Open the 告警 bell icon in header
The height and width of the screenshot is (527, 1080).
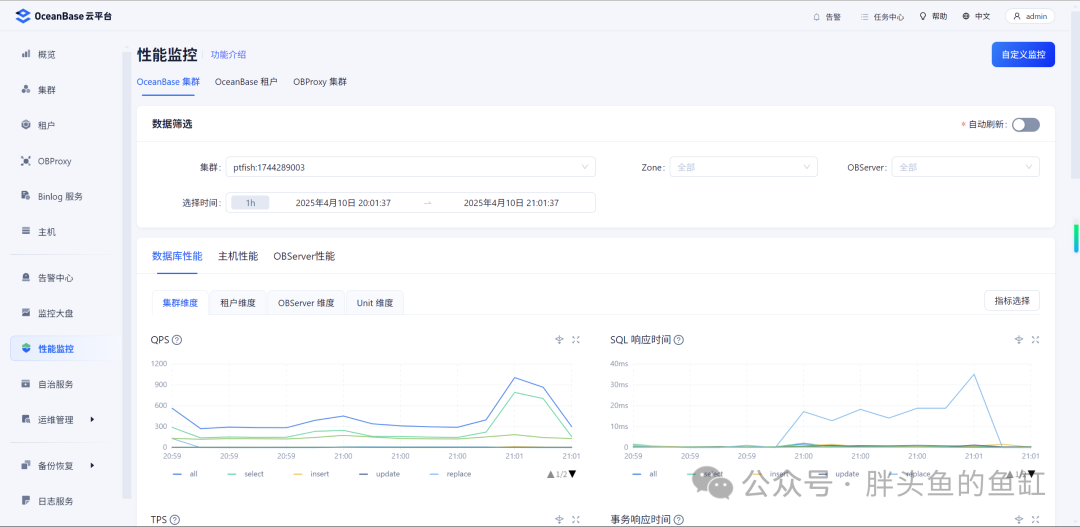(x=817, y=17)
